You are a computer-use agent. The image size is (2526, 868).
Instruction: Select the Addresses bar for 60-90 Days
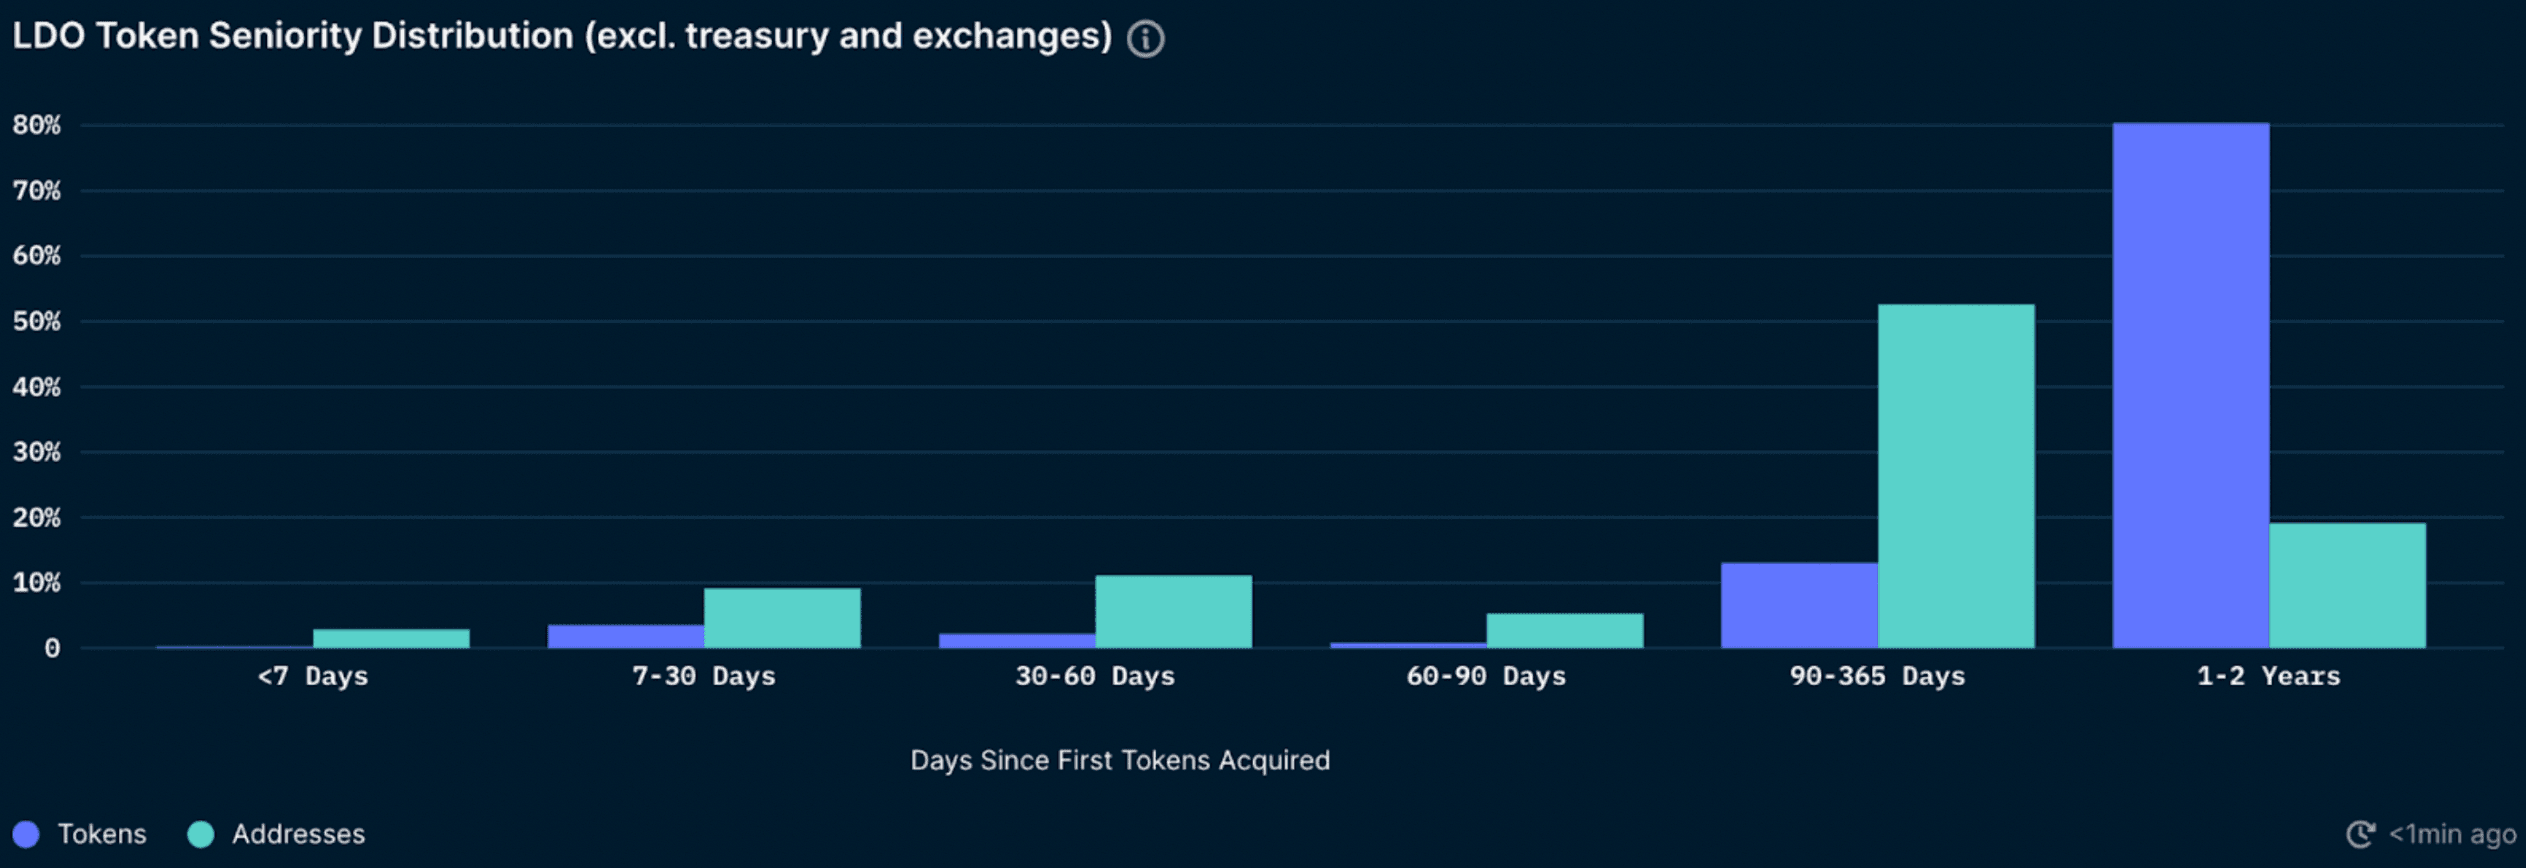(x=1564, y=630)
